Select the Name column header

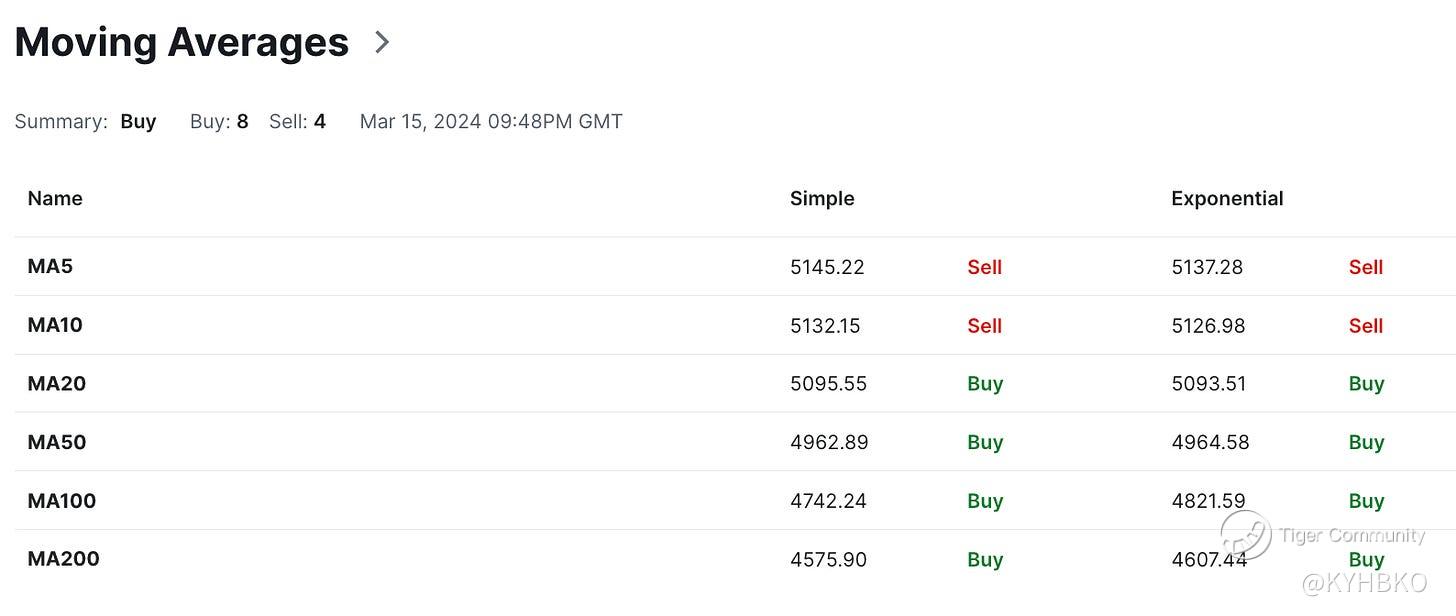(55, 198)
